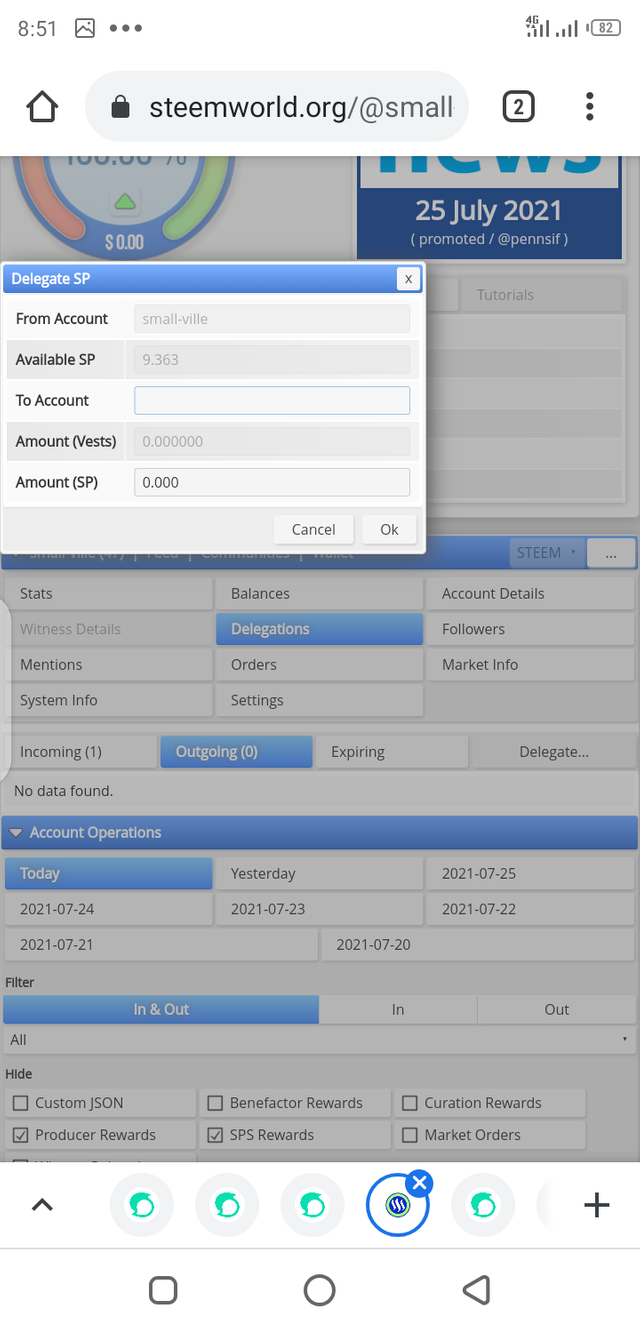Open the Balances section
The height and width of the screenshot is (1333, 640).
319,593
